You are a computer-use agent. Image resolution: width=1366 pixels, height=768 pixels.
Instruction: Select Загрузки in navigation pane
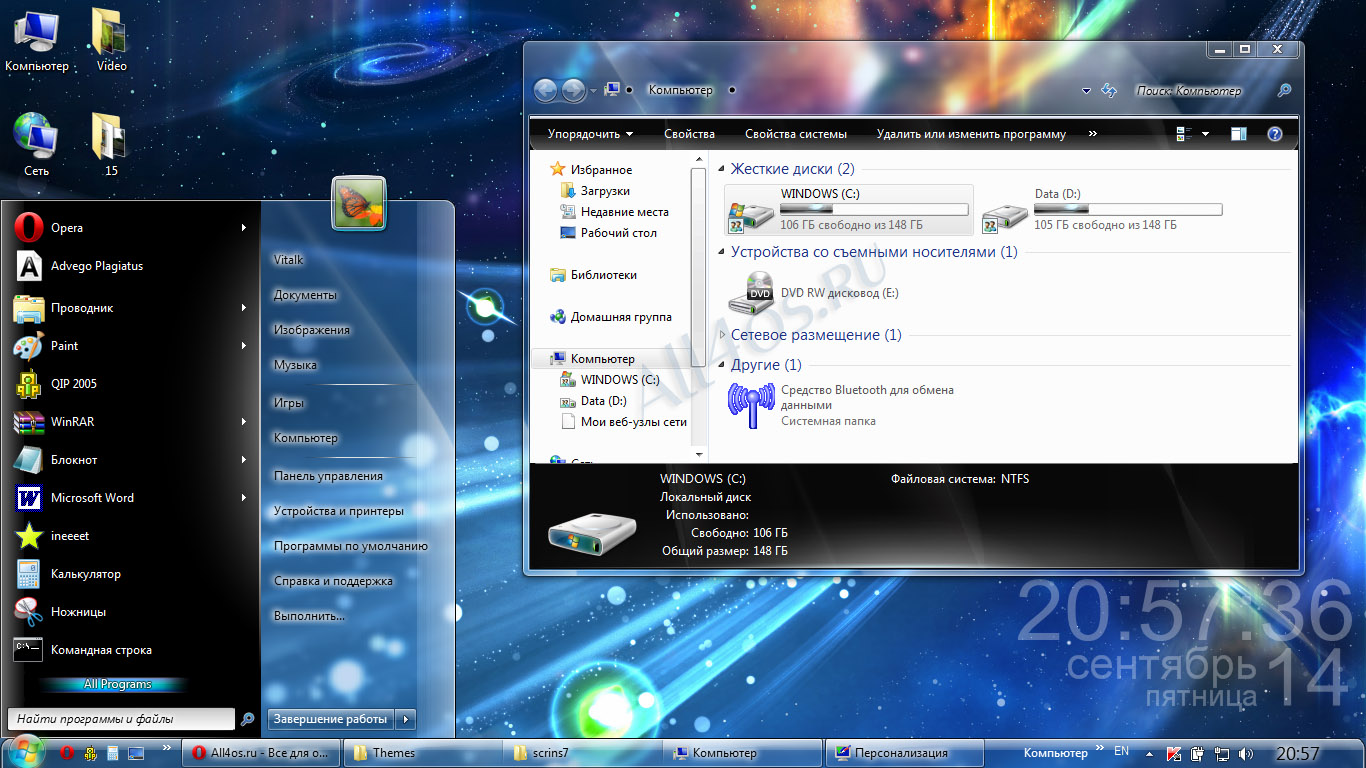596,191
